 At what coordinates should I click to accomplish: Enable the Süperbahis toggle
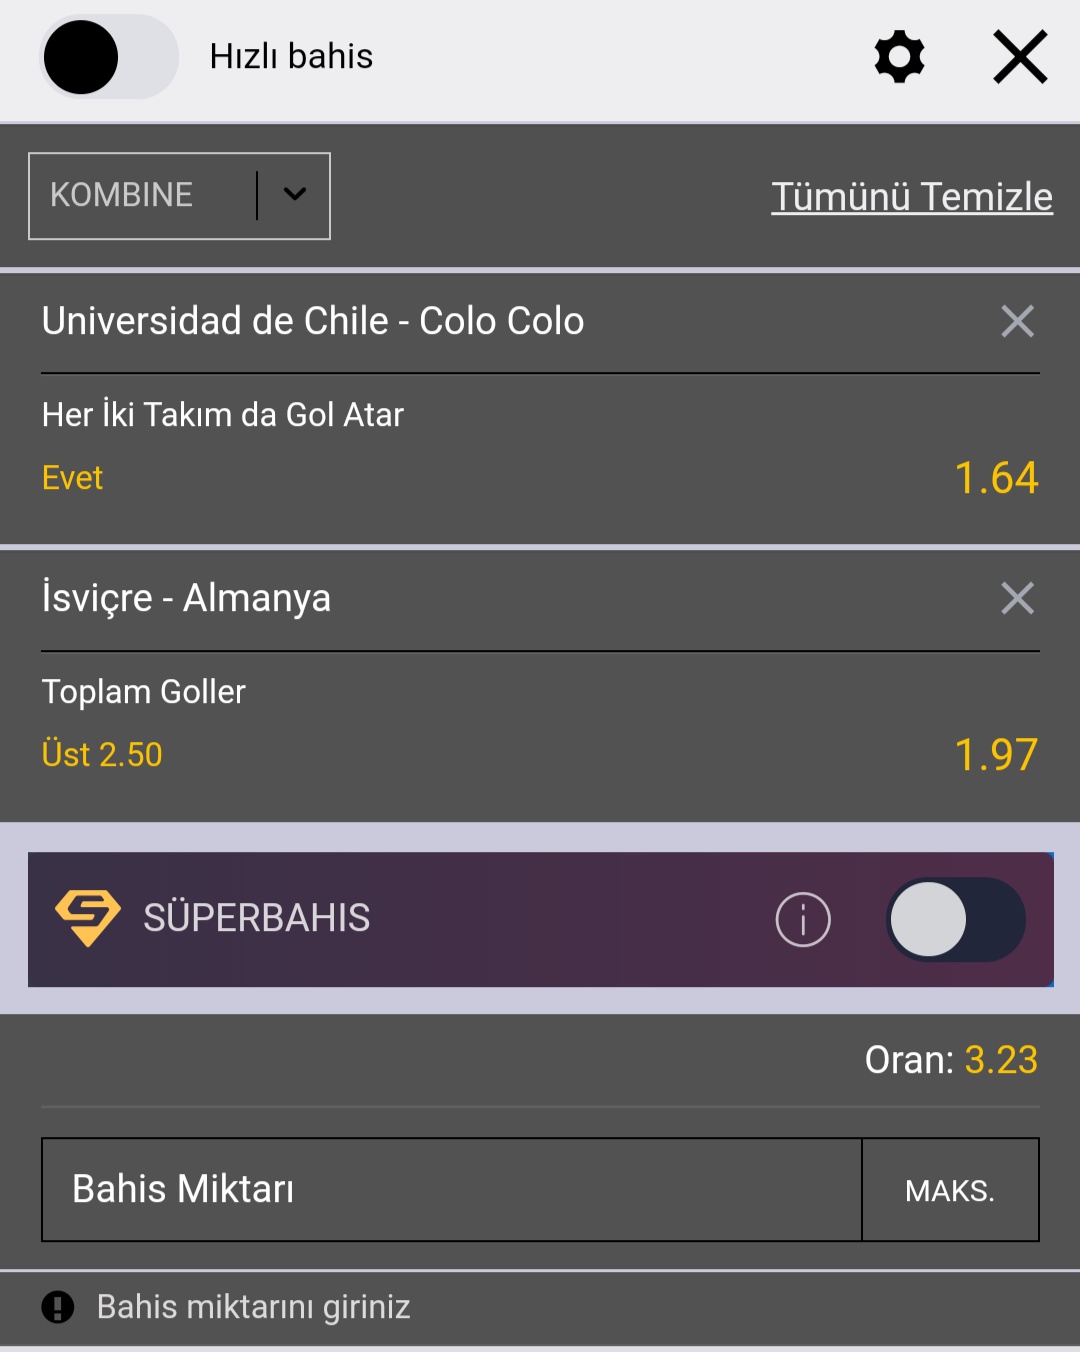[x=956, y=919]
